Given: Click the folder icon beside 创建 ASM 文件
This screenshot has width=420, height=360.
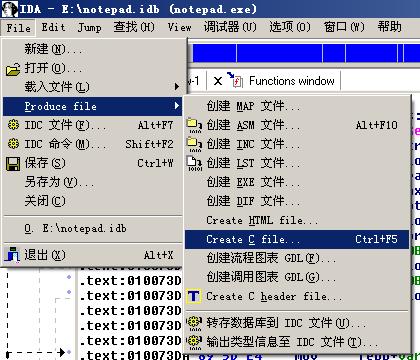Looking at the screenshot, I should [194, 126].
